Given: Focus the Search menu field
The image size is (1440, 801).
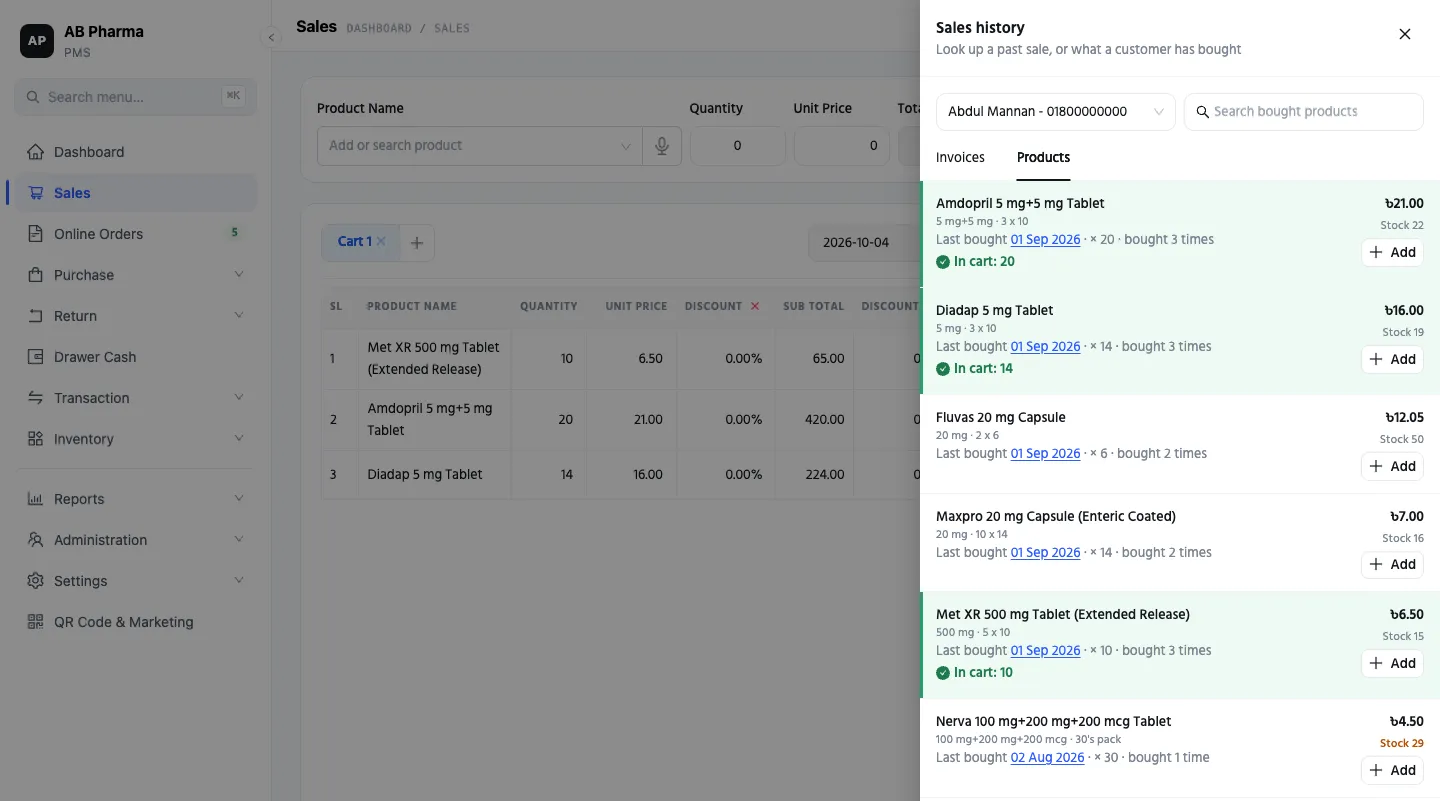Looking at the screenshot, I should click(136, 97).
